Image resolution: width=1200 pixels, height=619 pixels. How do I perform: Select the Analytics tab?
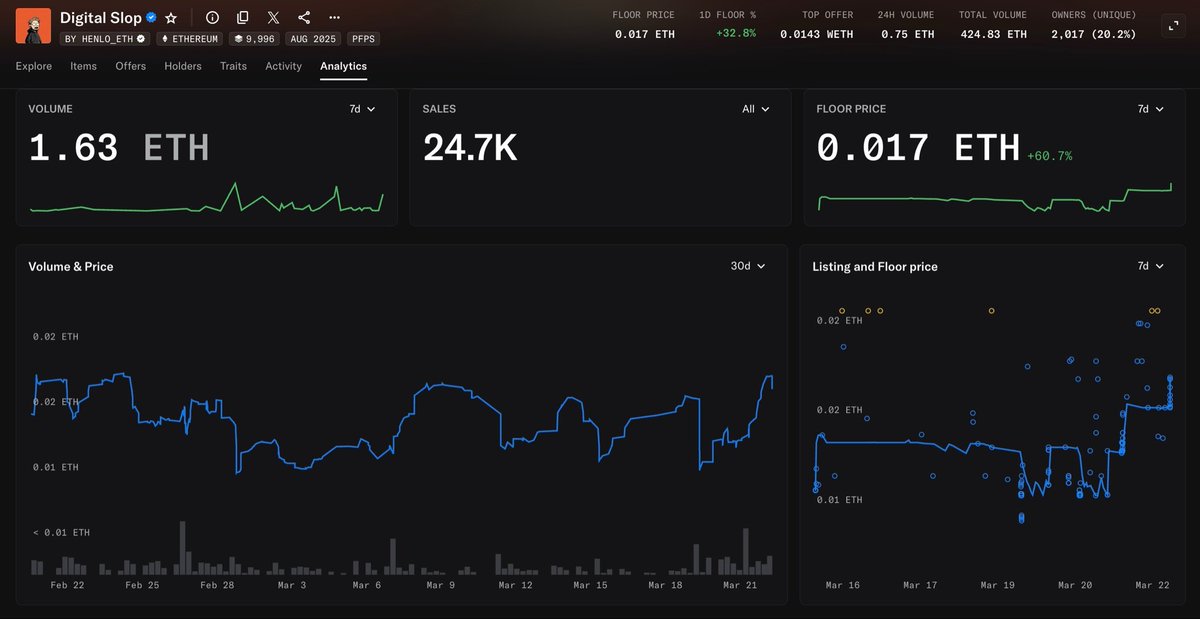click(x=343, y=66)
